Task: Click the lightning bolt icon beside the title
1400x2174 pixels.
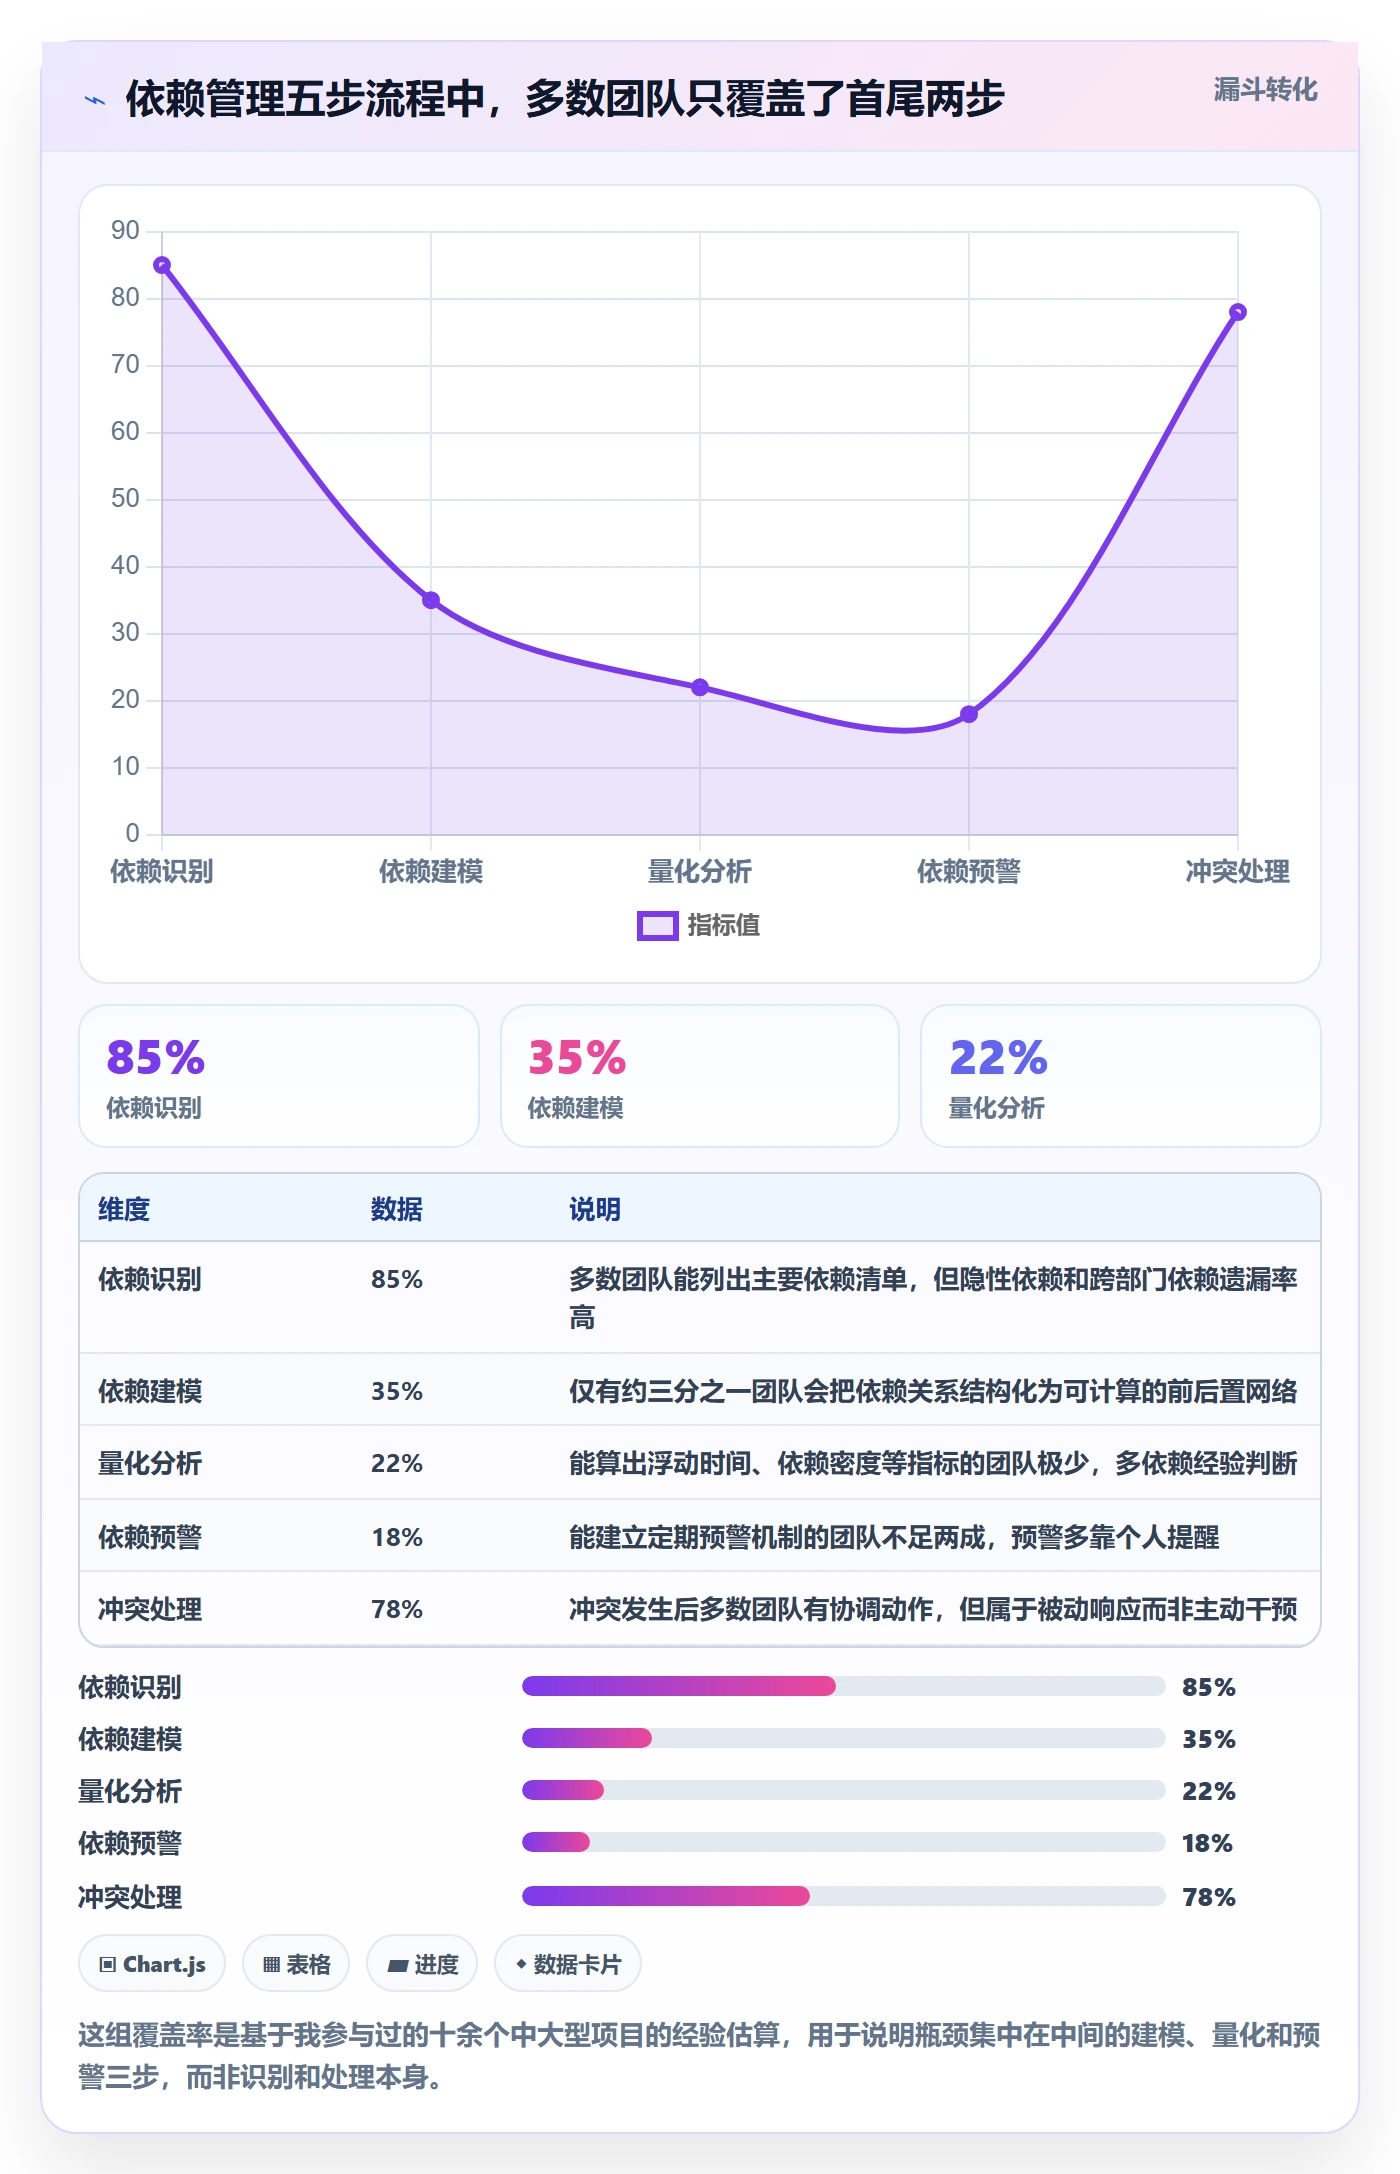Action: click(x=95, y=100)
